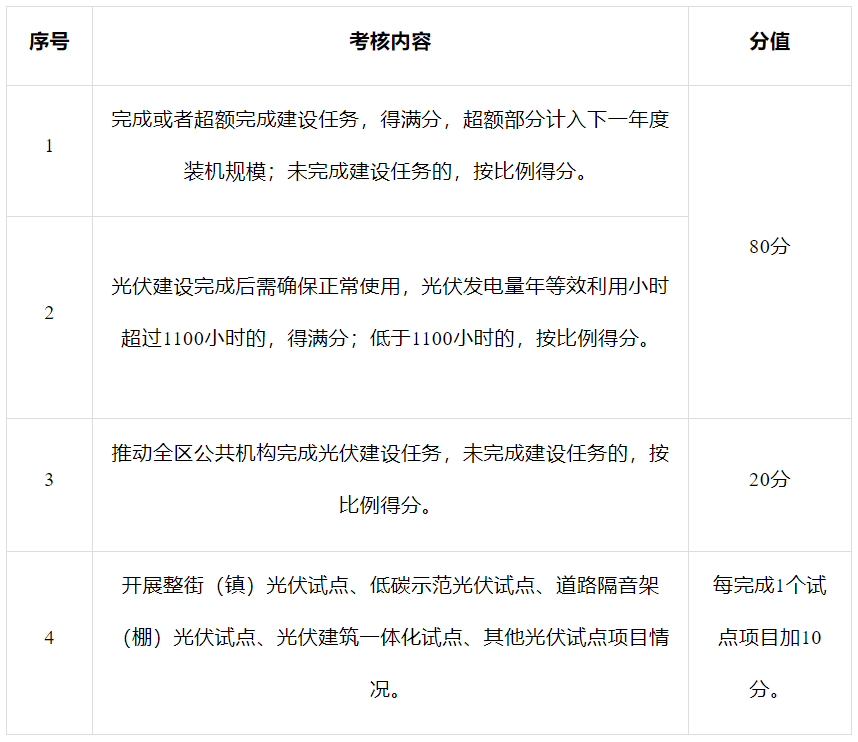Click the line starting with 光伏建设完成后需确保正常使用

[x=390, y=287]
